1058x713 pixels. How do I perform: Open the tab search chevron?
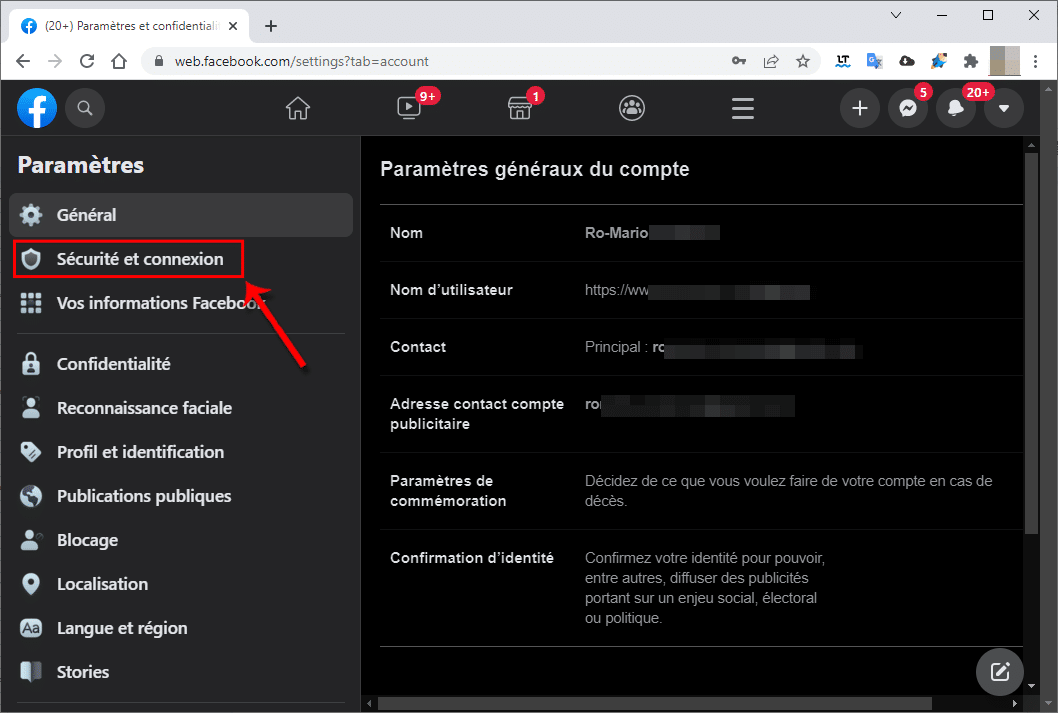pos(896,15)
